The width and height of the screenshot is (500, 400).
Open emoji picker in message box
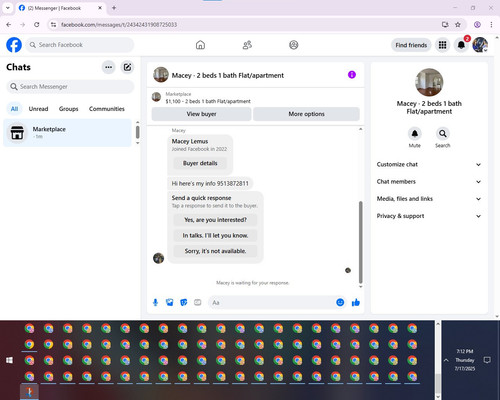340,302
